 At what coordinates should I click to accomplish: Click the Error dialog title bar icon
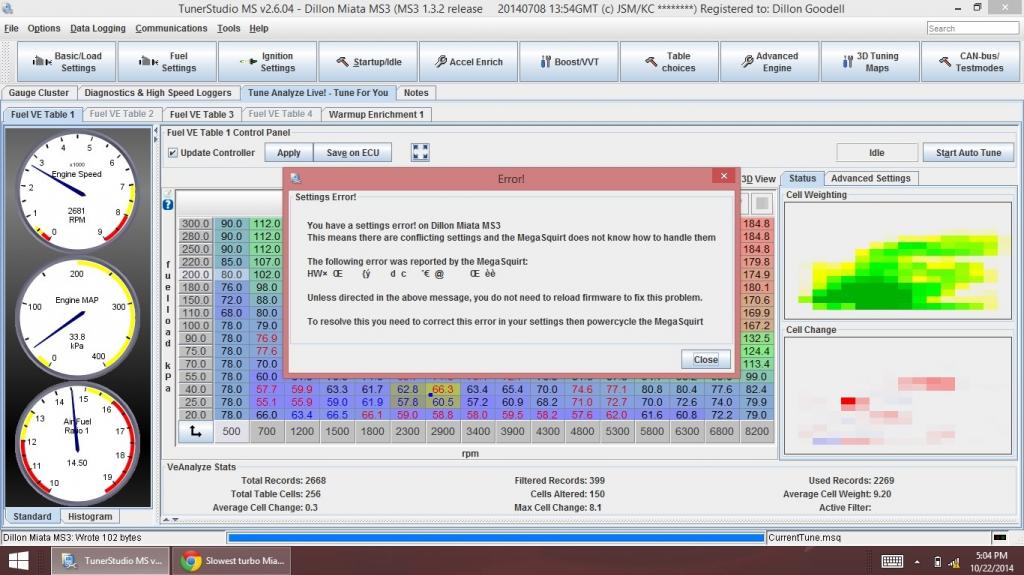(x=296, y=178)
